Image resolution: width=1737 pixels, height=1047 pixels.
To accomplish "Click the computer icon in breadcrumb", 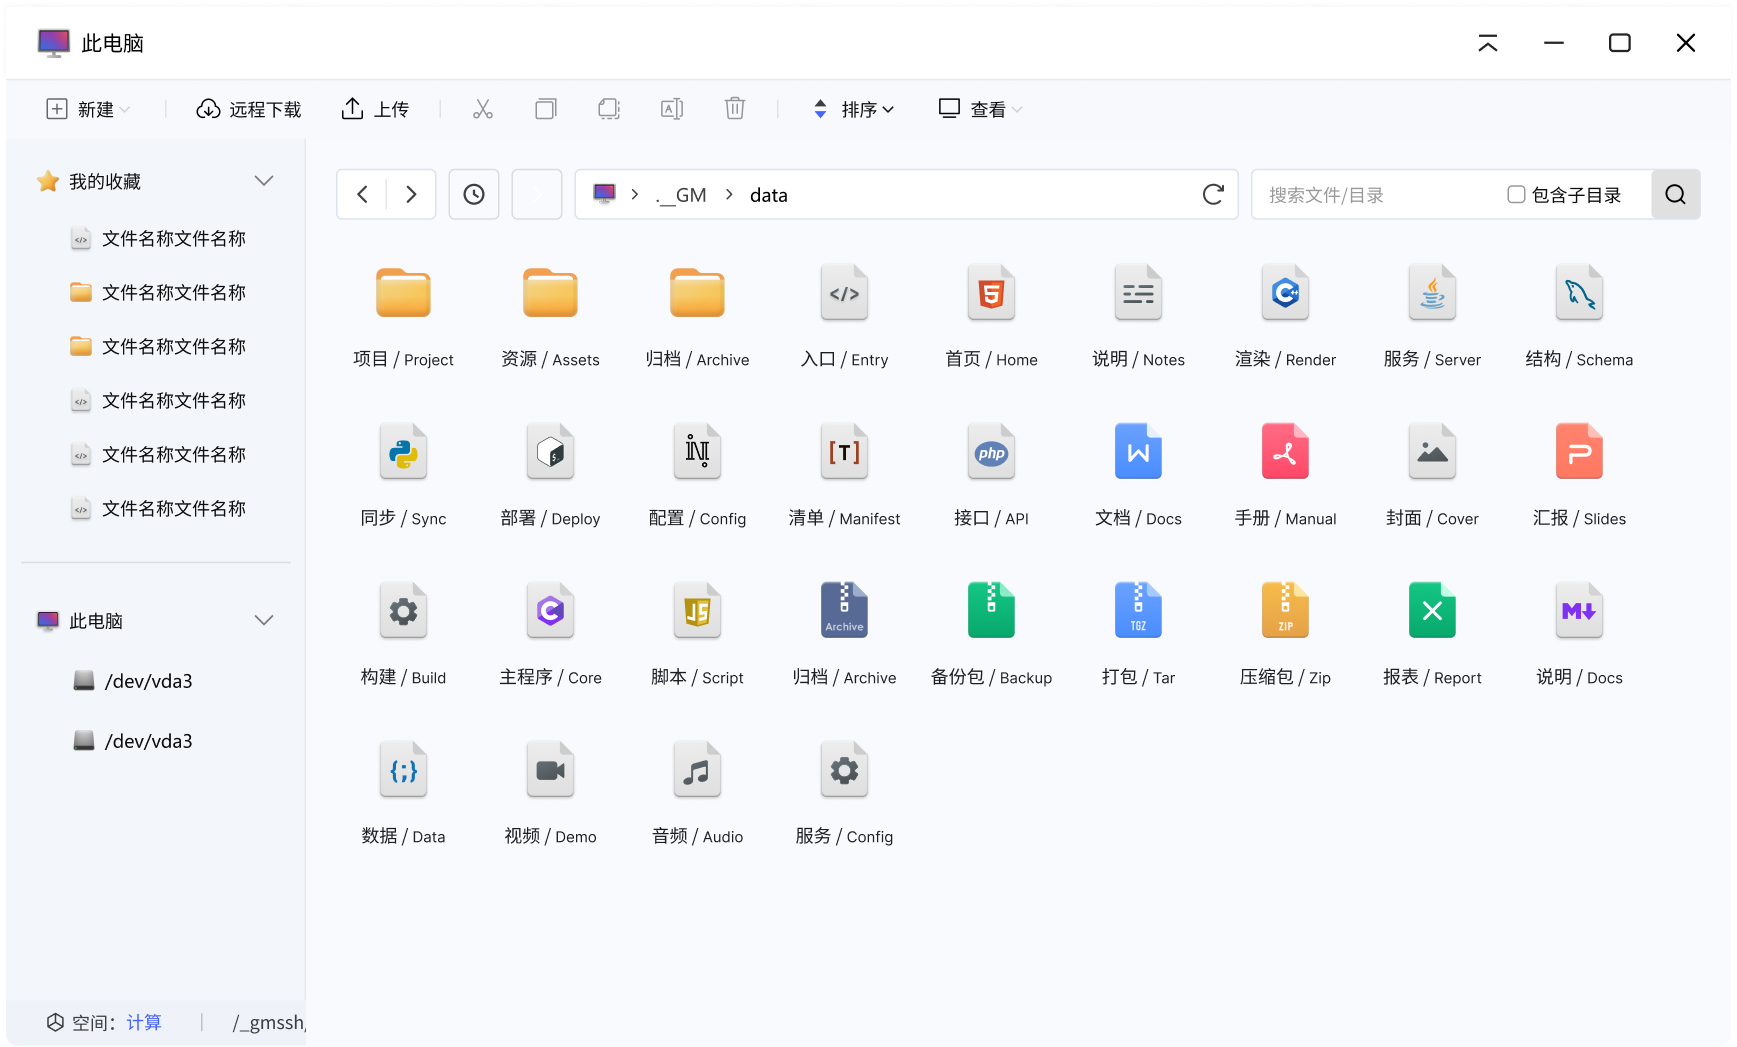I will (x=604, y=193).
